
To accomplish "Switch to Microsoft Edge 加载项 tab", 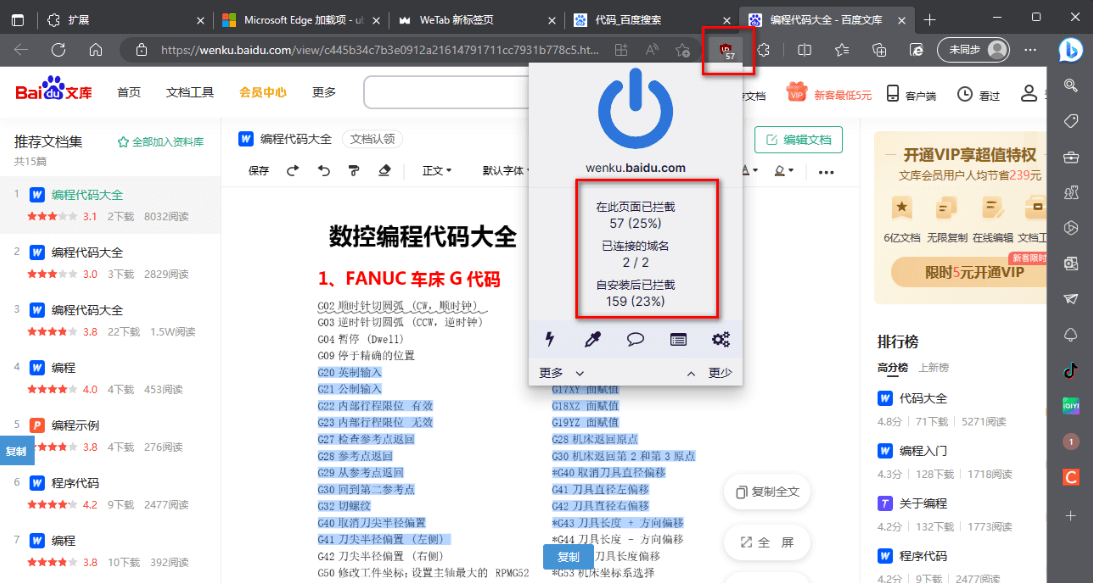I will click(300, 20).
